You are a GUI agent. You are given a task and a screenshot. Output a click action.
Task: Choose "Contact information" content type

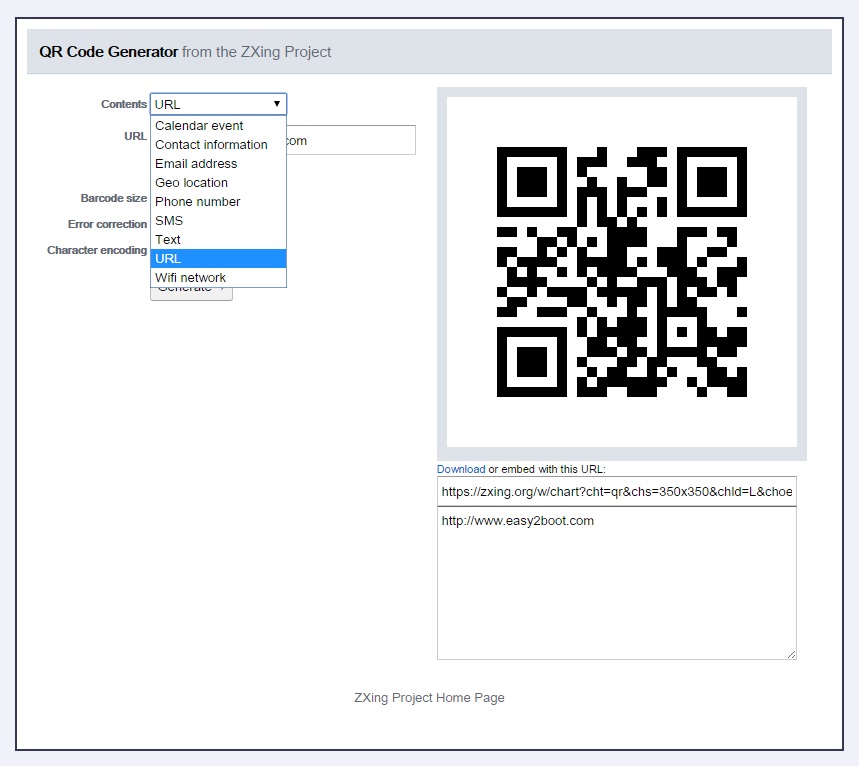[x=211, y=144]
